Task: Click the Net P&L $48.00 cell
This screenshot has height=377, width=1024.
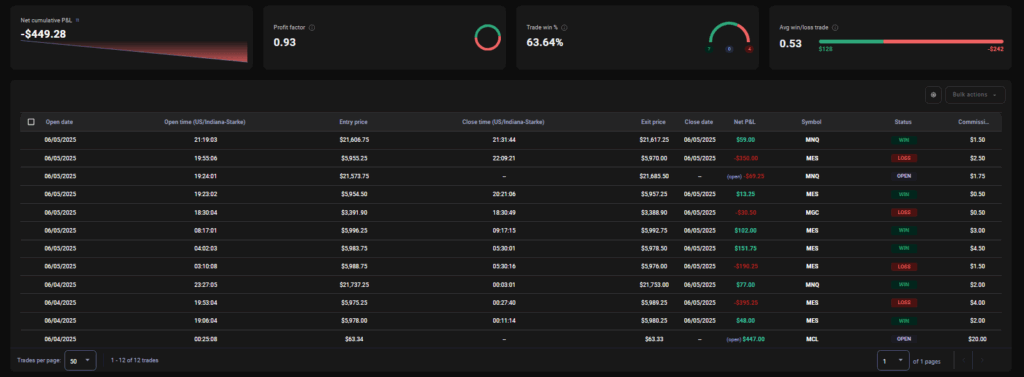Action: [745, 321]
